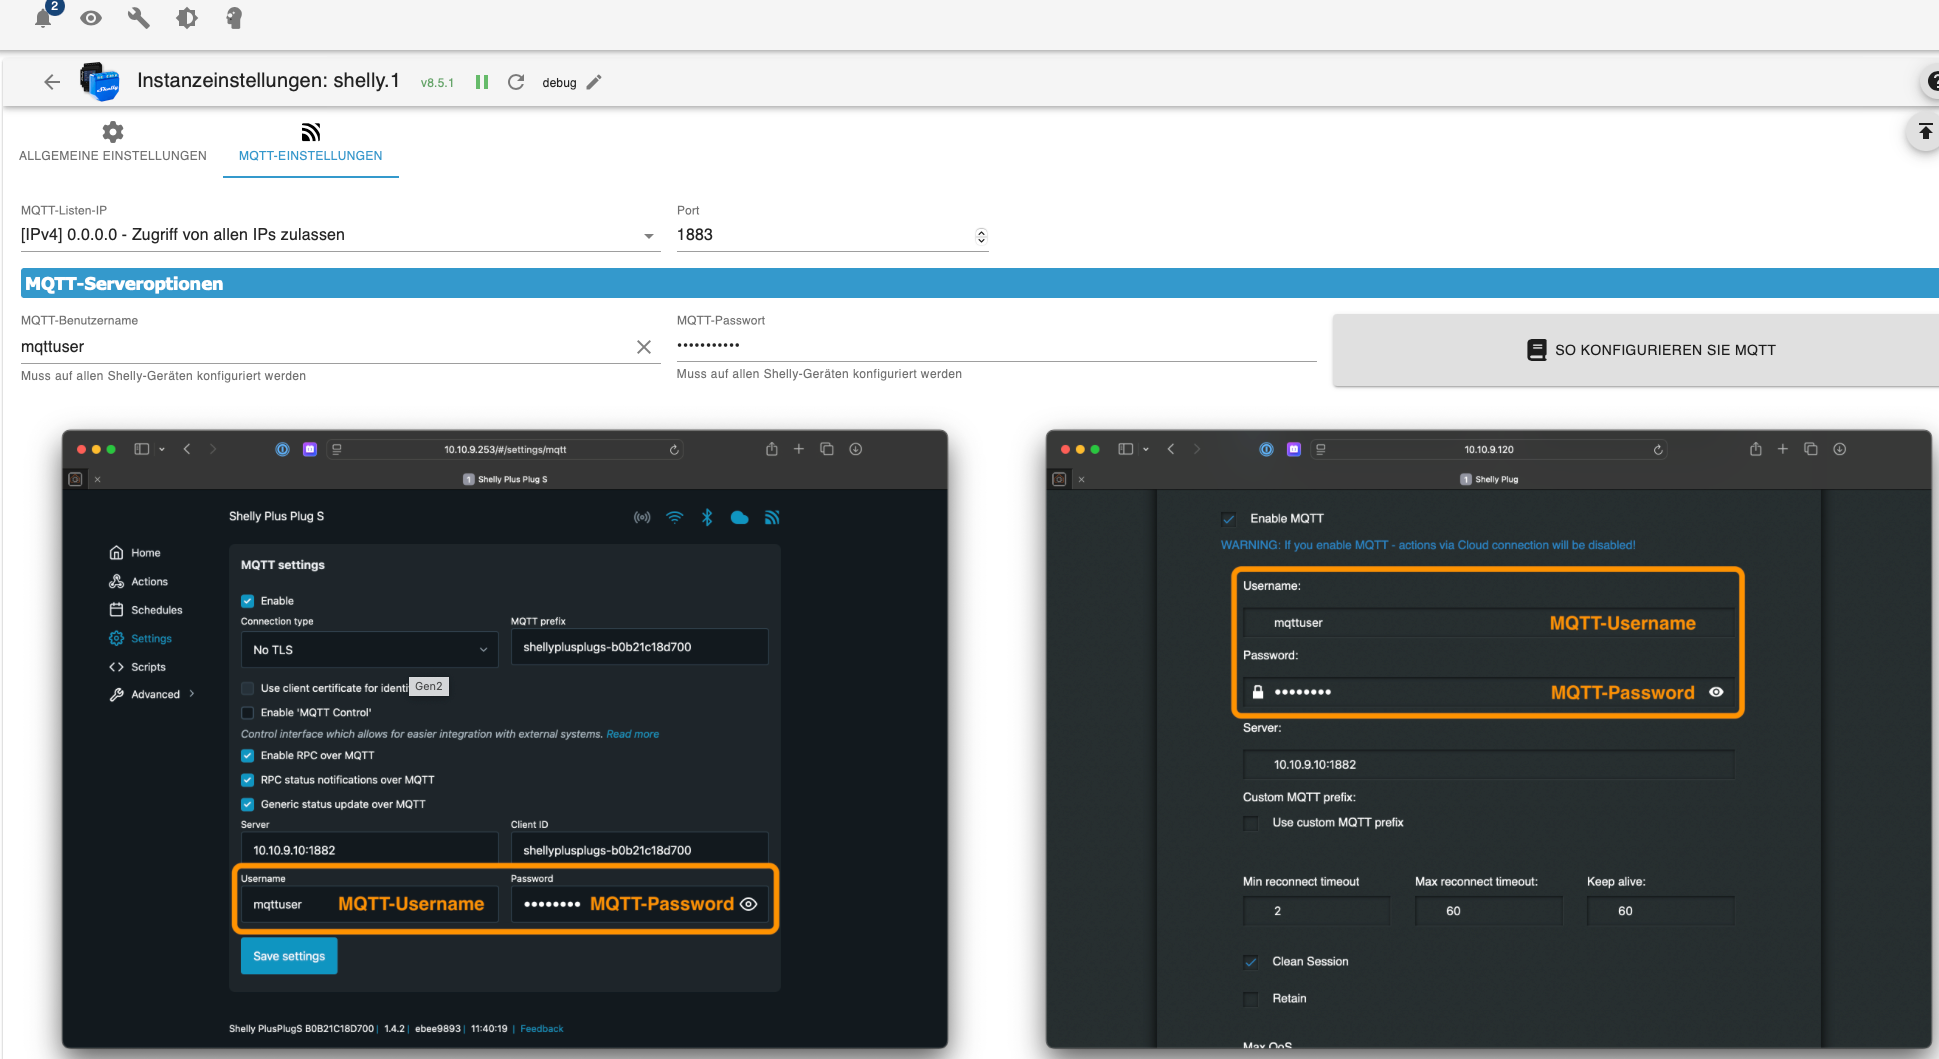Restart the instance with reload icon

(516, 82)
